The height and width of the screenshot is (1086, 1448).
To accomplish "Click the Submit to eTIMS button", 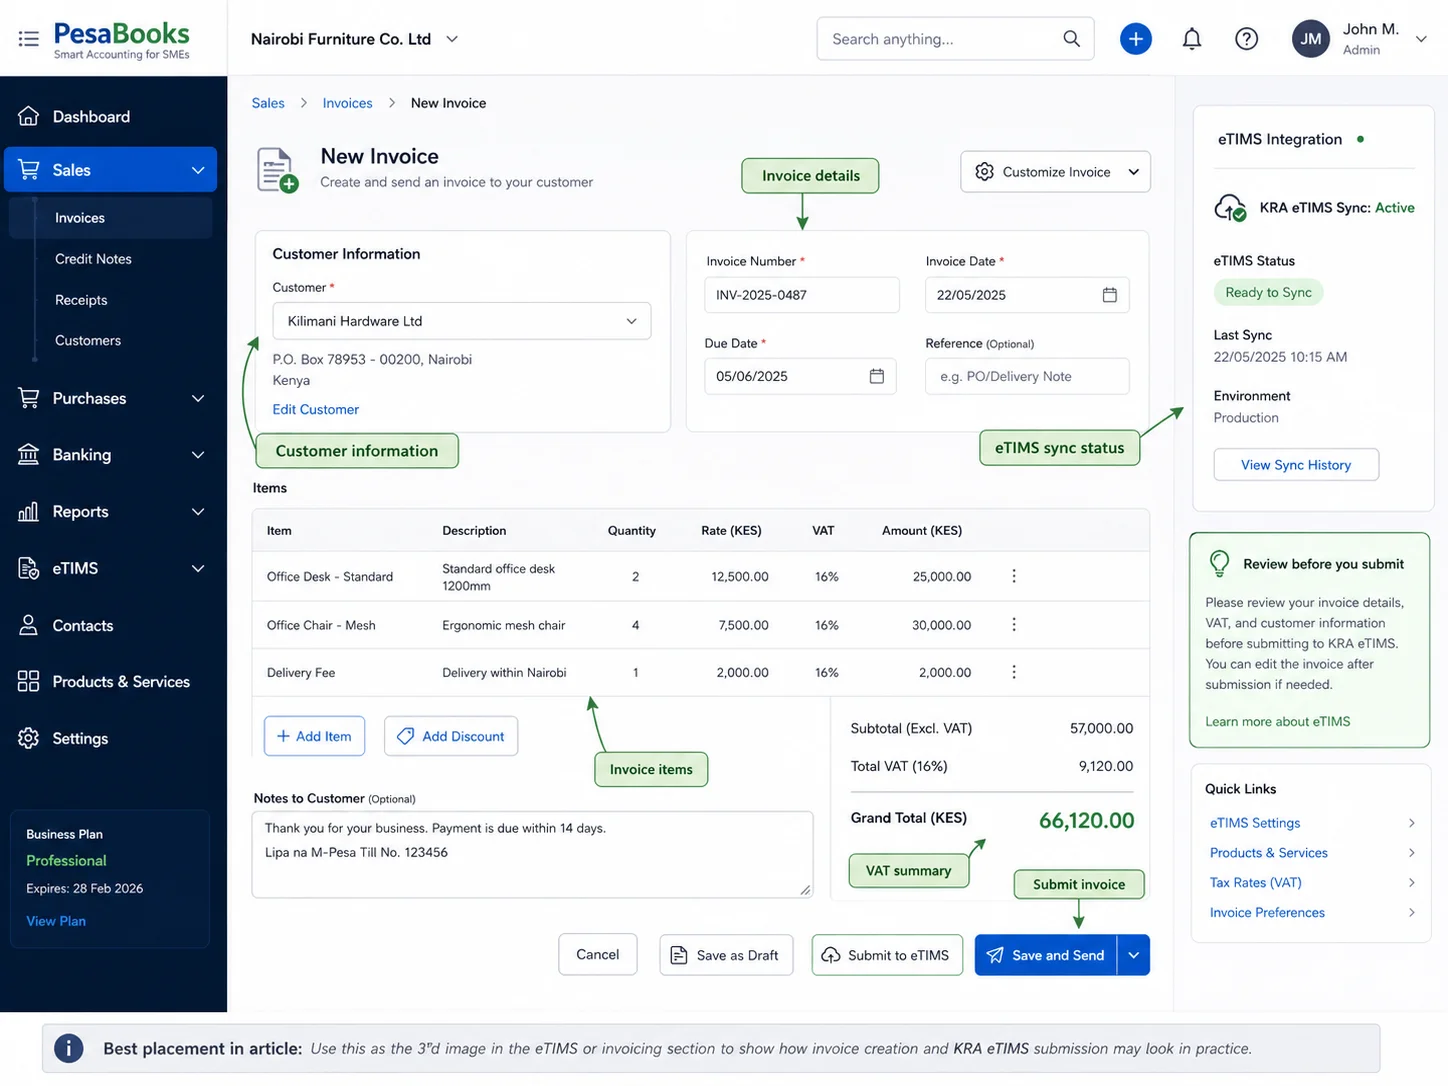I will (887, 955).
